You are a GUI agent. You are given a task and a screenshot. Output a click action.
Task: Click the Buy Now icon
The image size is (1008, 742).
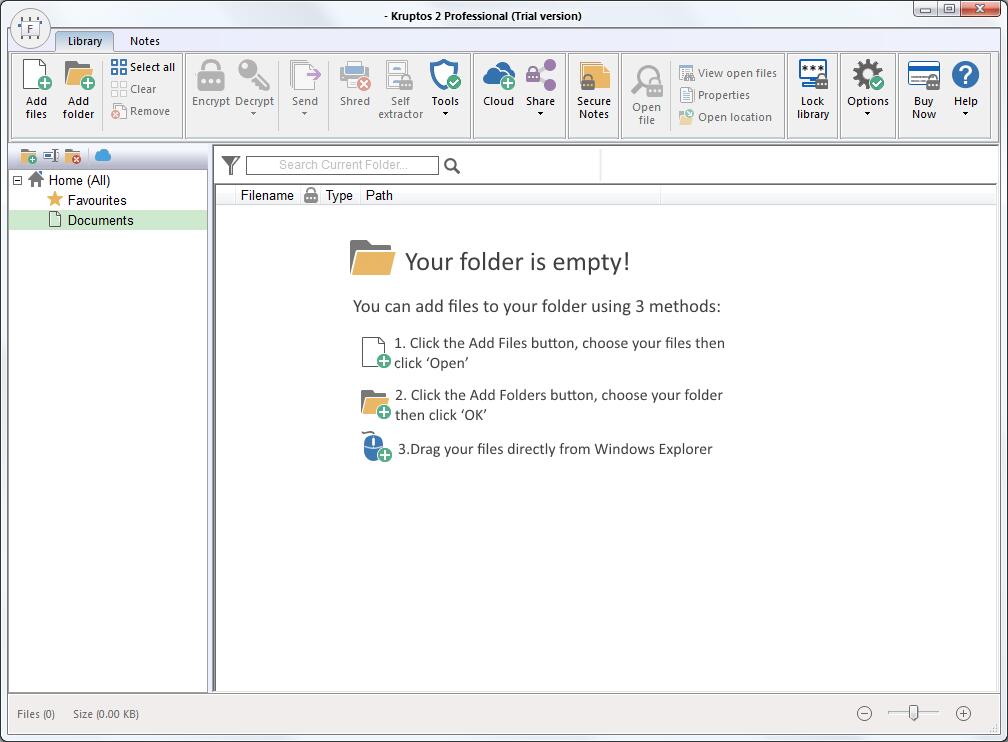coord(923,90)
